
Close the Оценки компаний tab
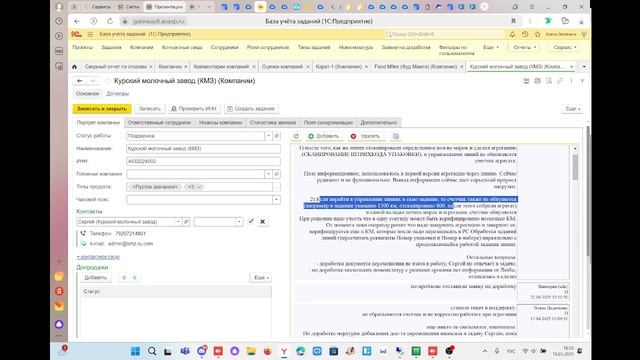[308, 67]
